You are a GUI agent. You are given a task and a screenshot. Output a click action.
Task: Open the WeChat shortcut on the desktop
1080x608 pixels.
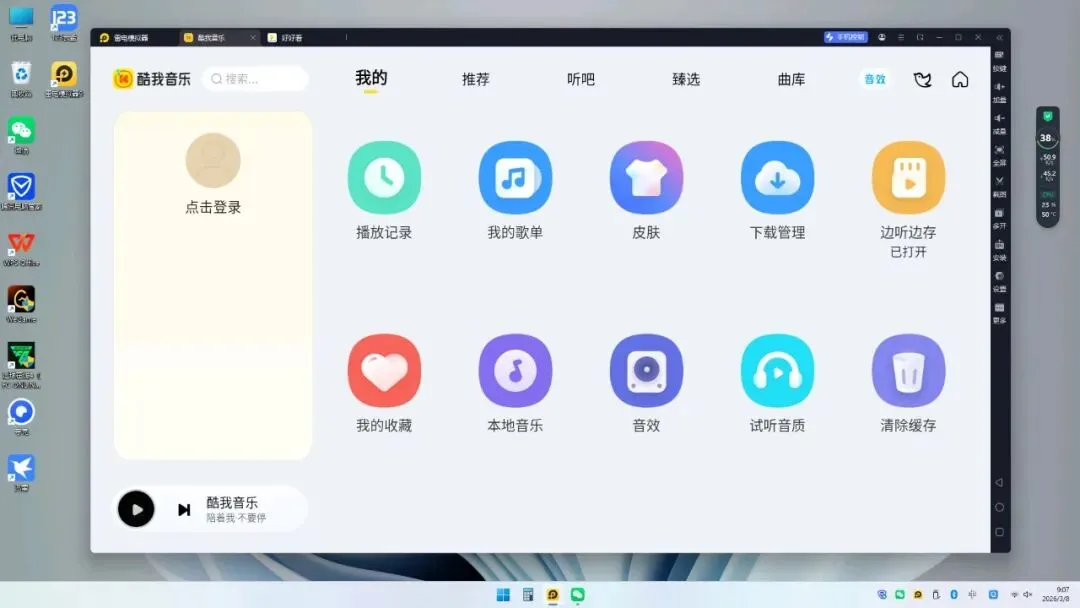(x=21, y=135)
